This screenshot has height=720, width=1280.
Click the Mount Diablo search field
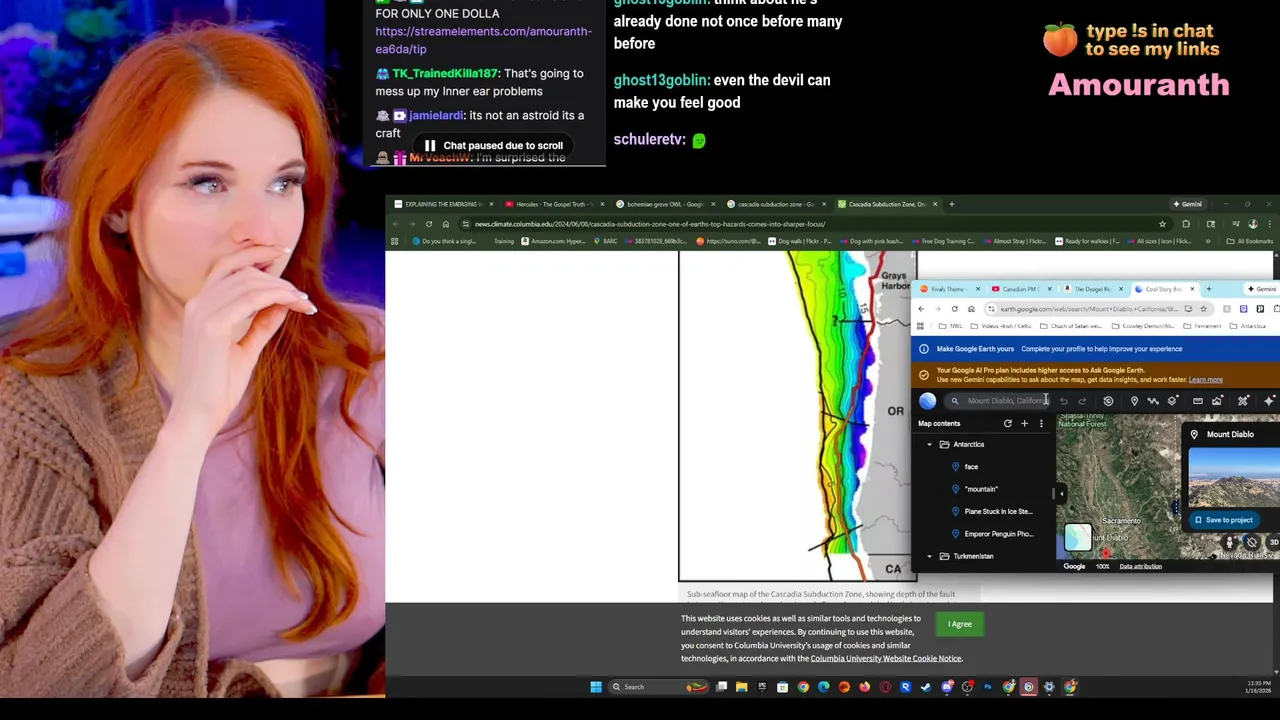coord(997,401)
